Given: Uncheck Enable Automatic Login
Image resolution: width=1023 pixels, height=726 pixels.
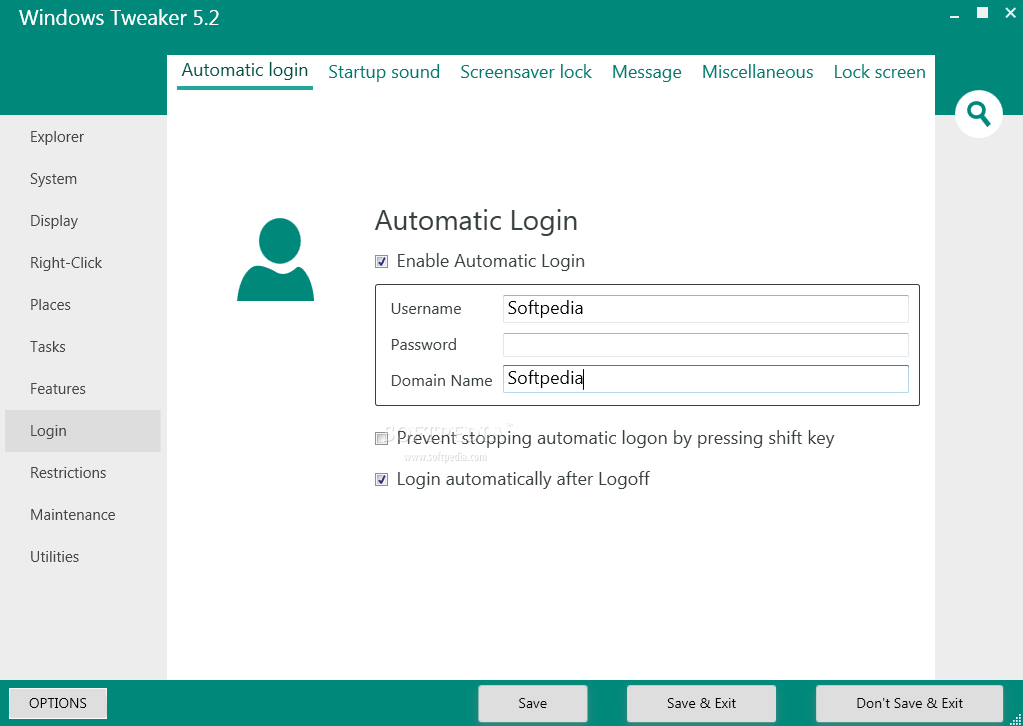Looking at the screenshot, I should (x=382, y=262).
